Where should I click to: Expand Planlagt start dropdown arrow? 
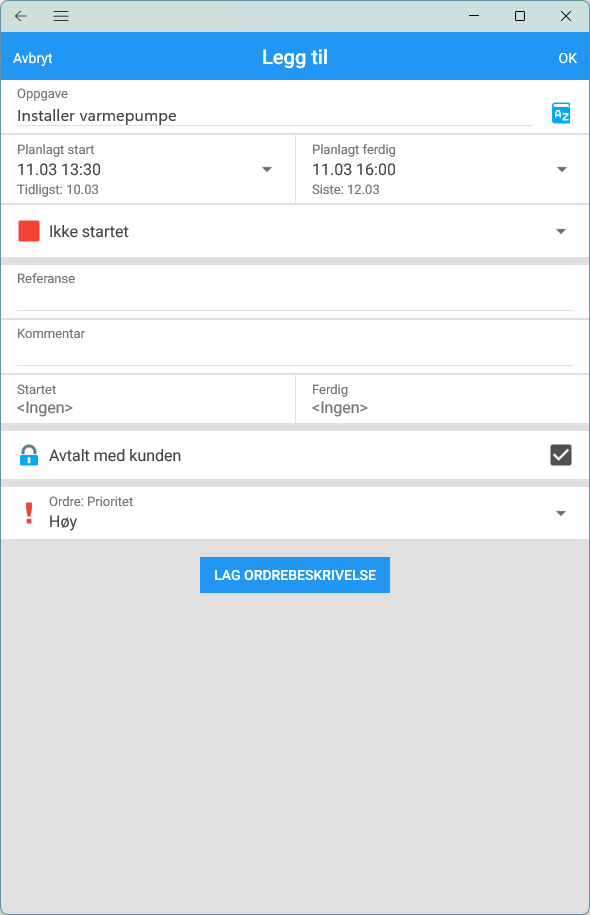pos(267,170)
